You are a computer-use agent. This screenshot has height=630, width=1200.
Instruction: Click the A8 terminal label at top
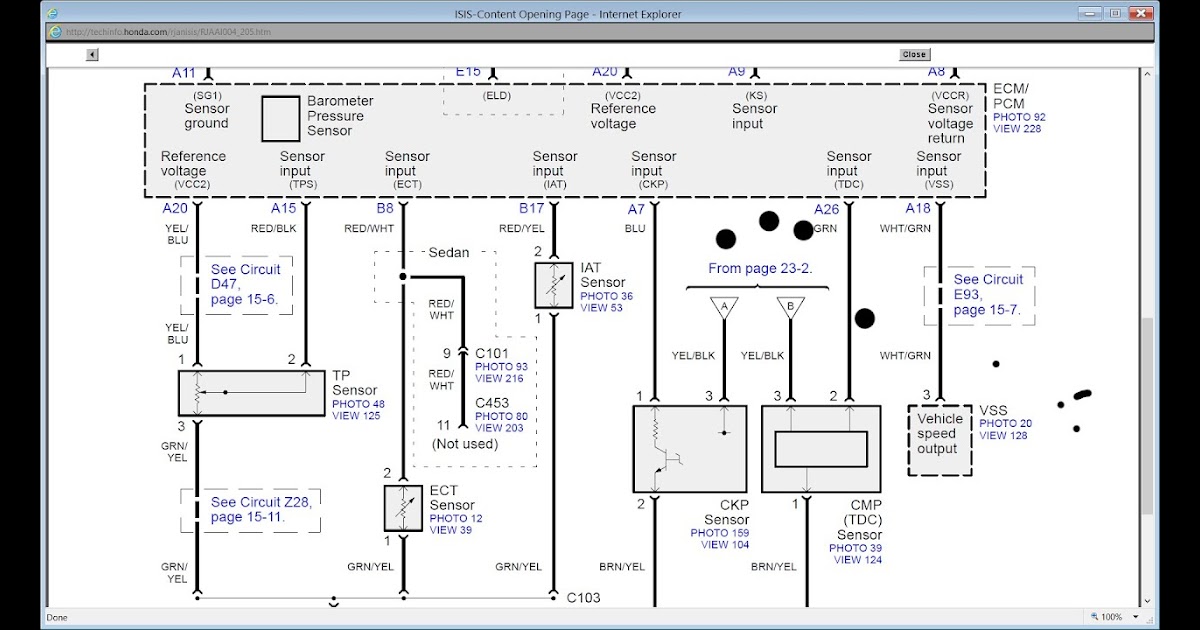point(936,73)
